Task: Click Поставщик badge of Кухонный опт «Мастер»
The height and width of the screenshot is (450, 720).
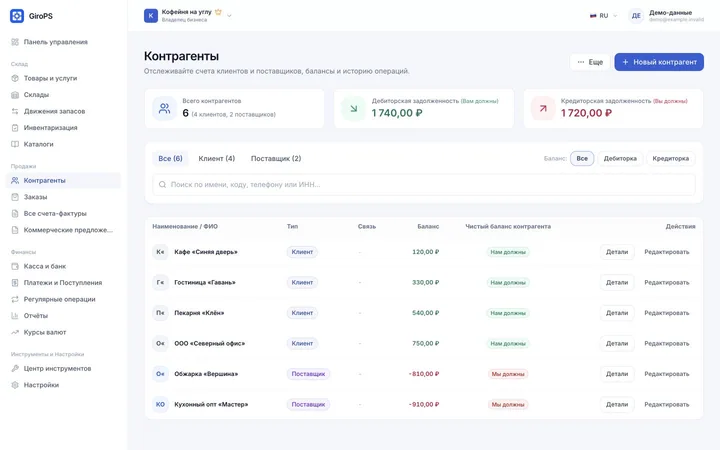Action: tap(308, 405)
